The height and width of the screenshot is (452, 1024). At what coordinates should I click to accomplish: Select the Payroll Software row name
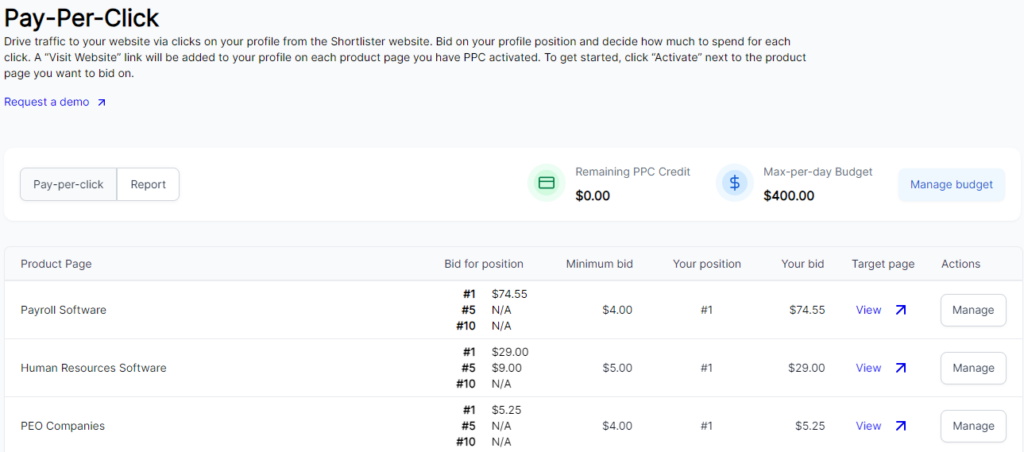click(x=63, y=310)
